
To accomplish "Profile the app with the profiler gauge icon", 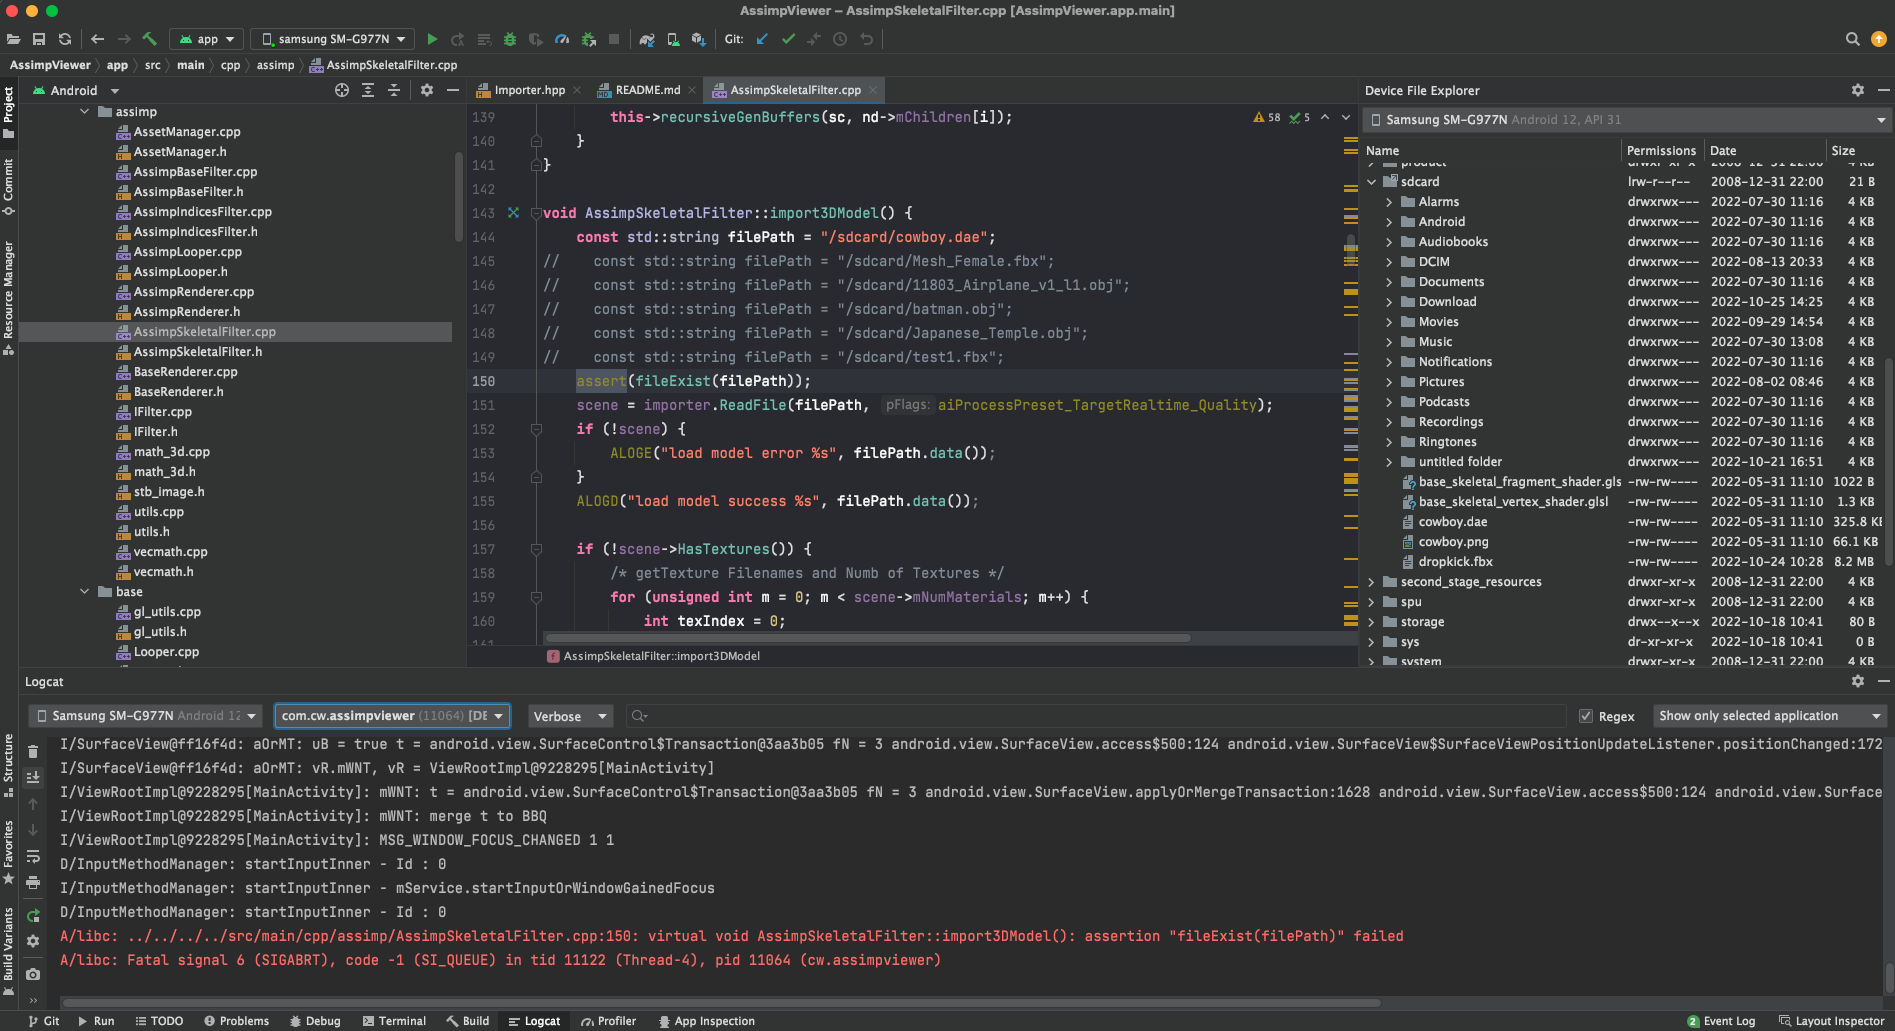I will coord(562,39).
